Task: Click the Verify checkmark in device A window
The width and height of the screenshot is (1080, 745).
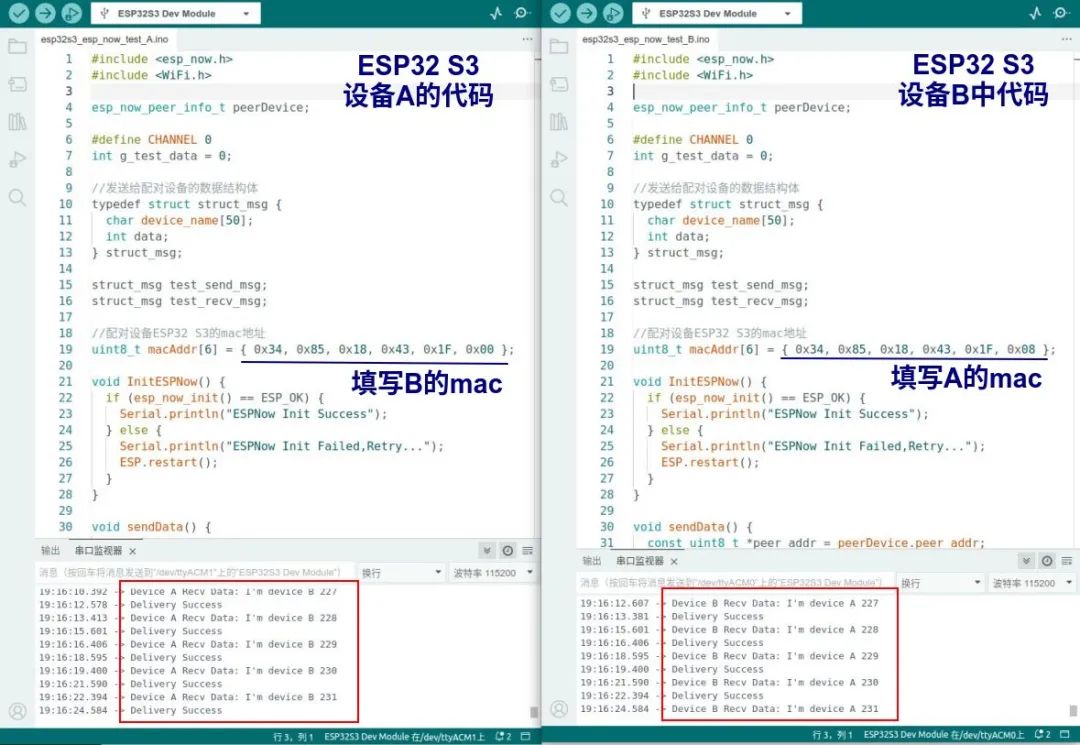Action: tap(19, 13)
